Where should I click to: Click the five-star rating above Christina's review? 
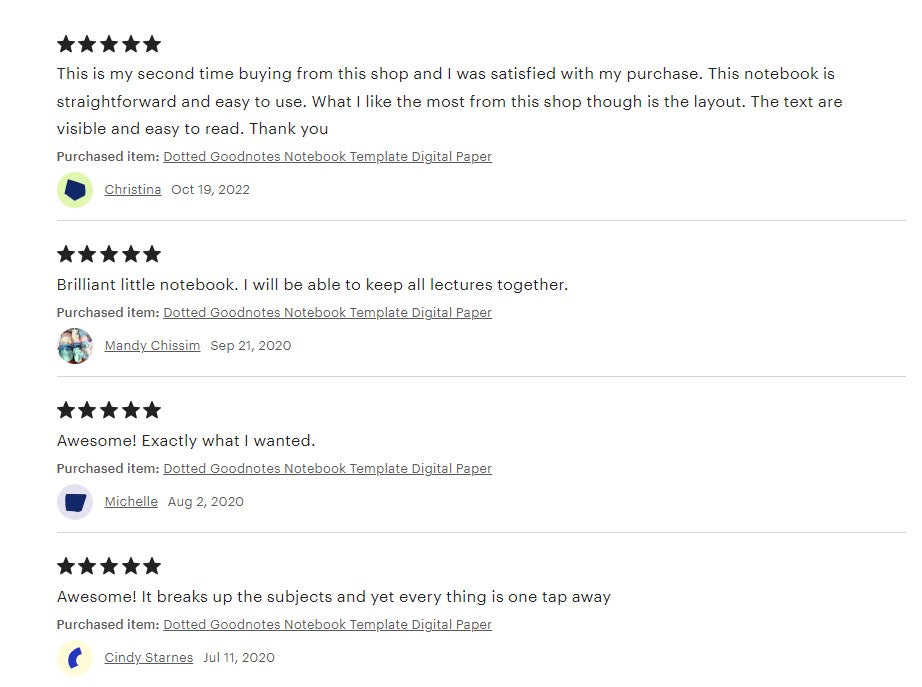pos(109,44)
